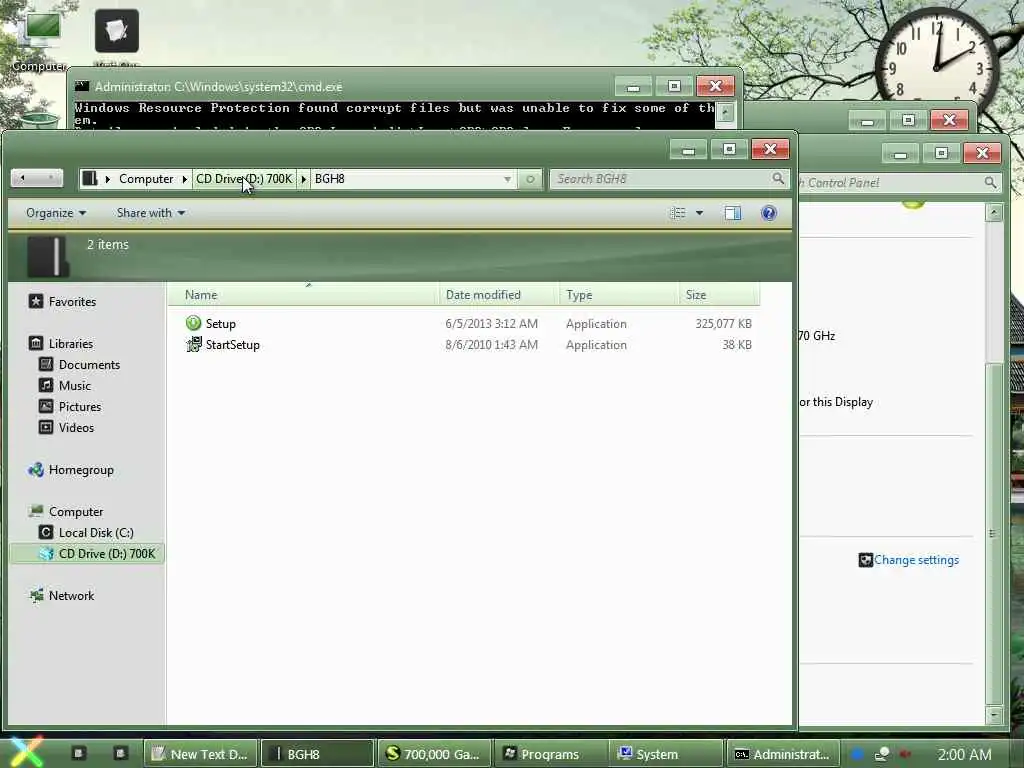
Task: Sort files by Size column header
Action: 719,295
